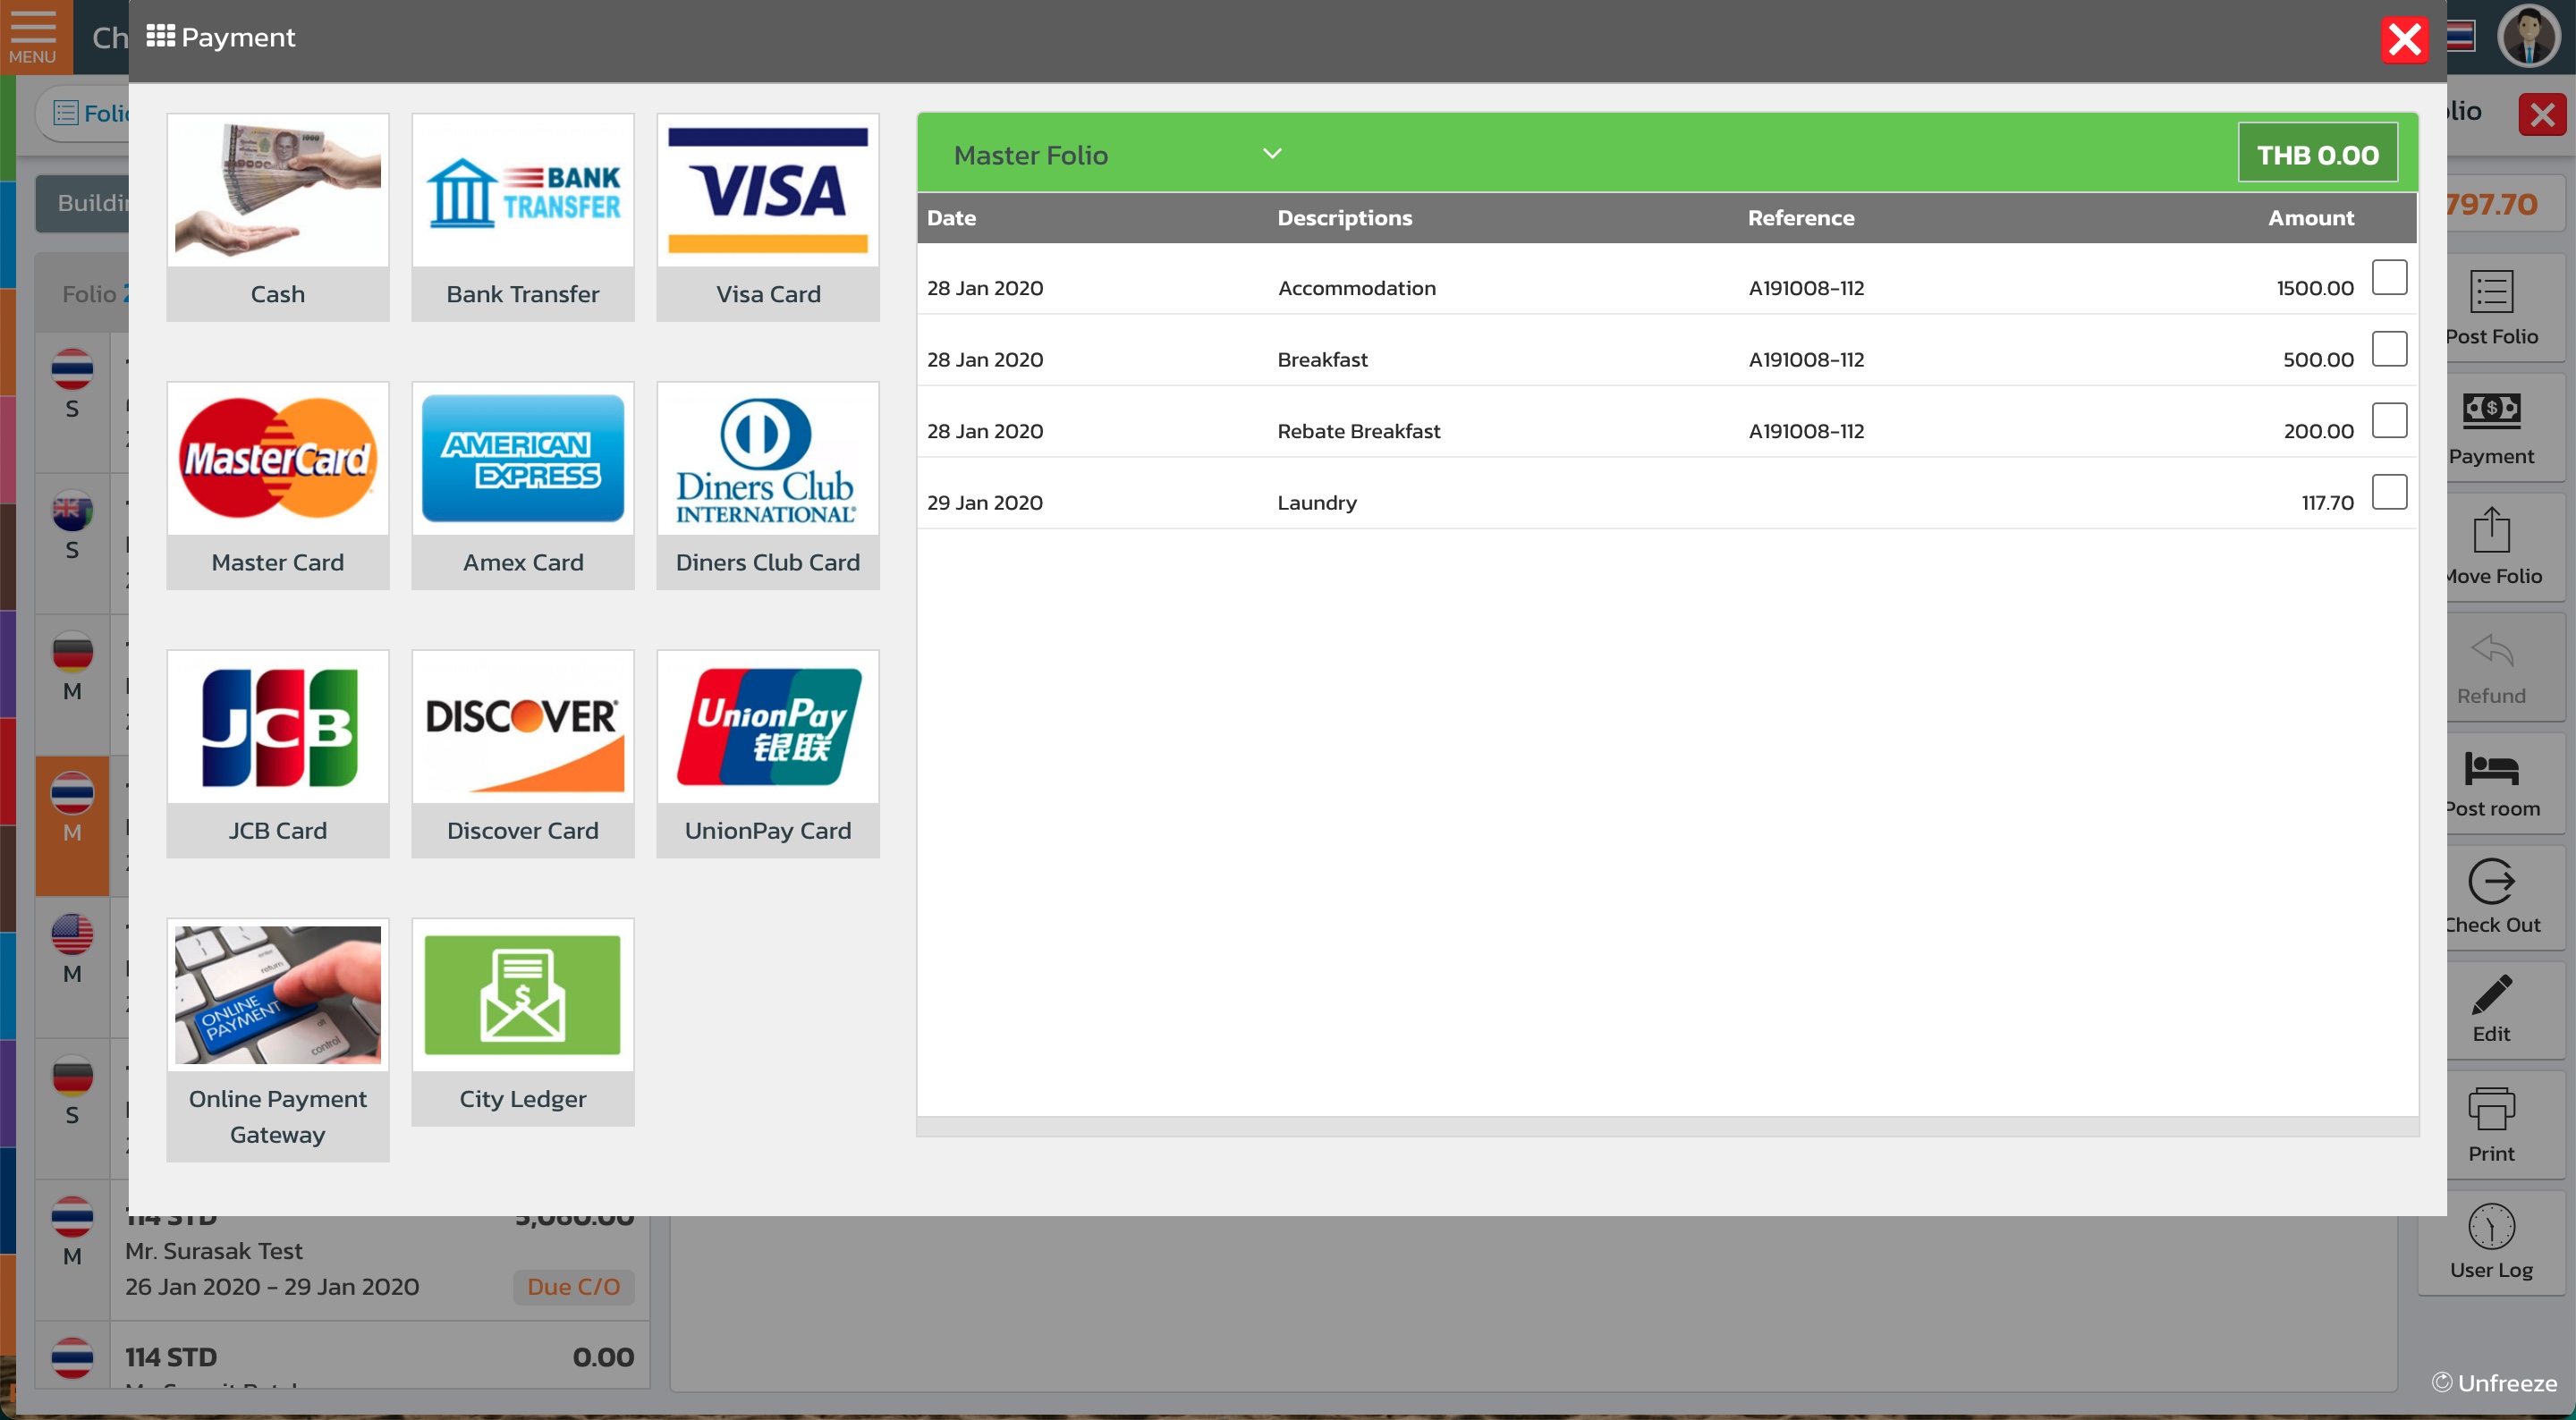Click Print icon in background sidebar
Image resolution: width=2576 pixels, height=1420 pixels.
click(2490, 1125)
